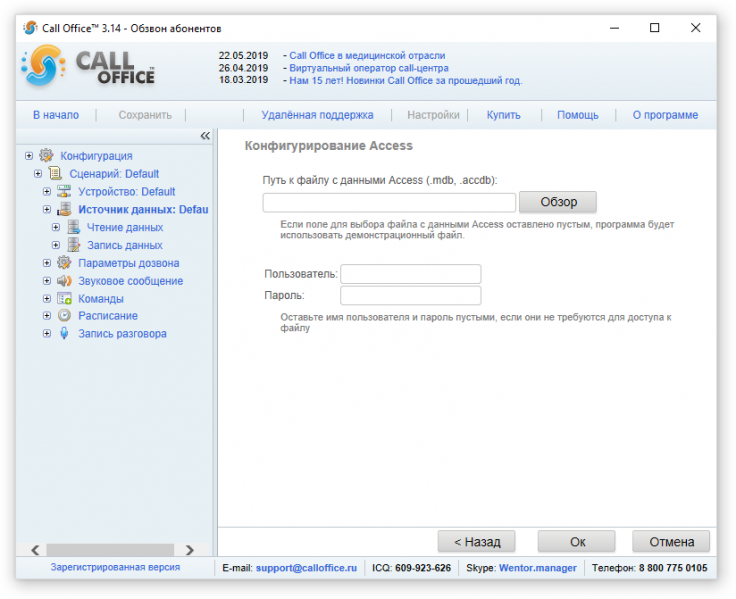Click the Сохранить menu item
The height and width of the screenshot is (599, 736).
click(x=145, y=115)
